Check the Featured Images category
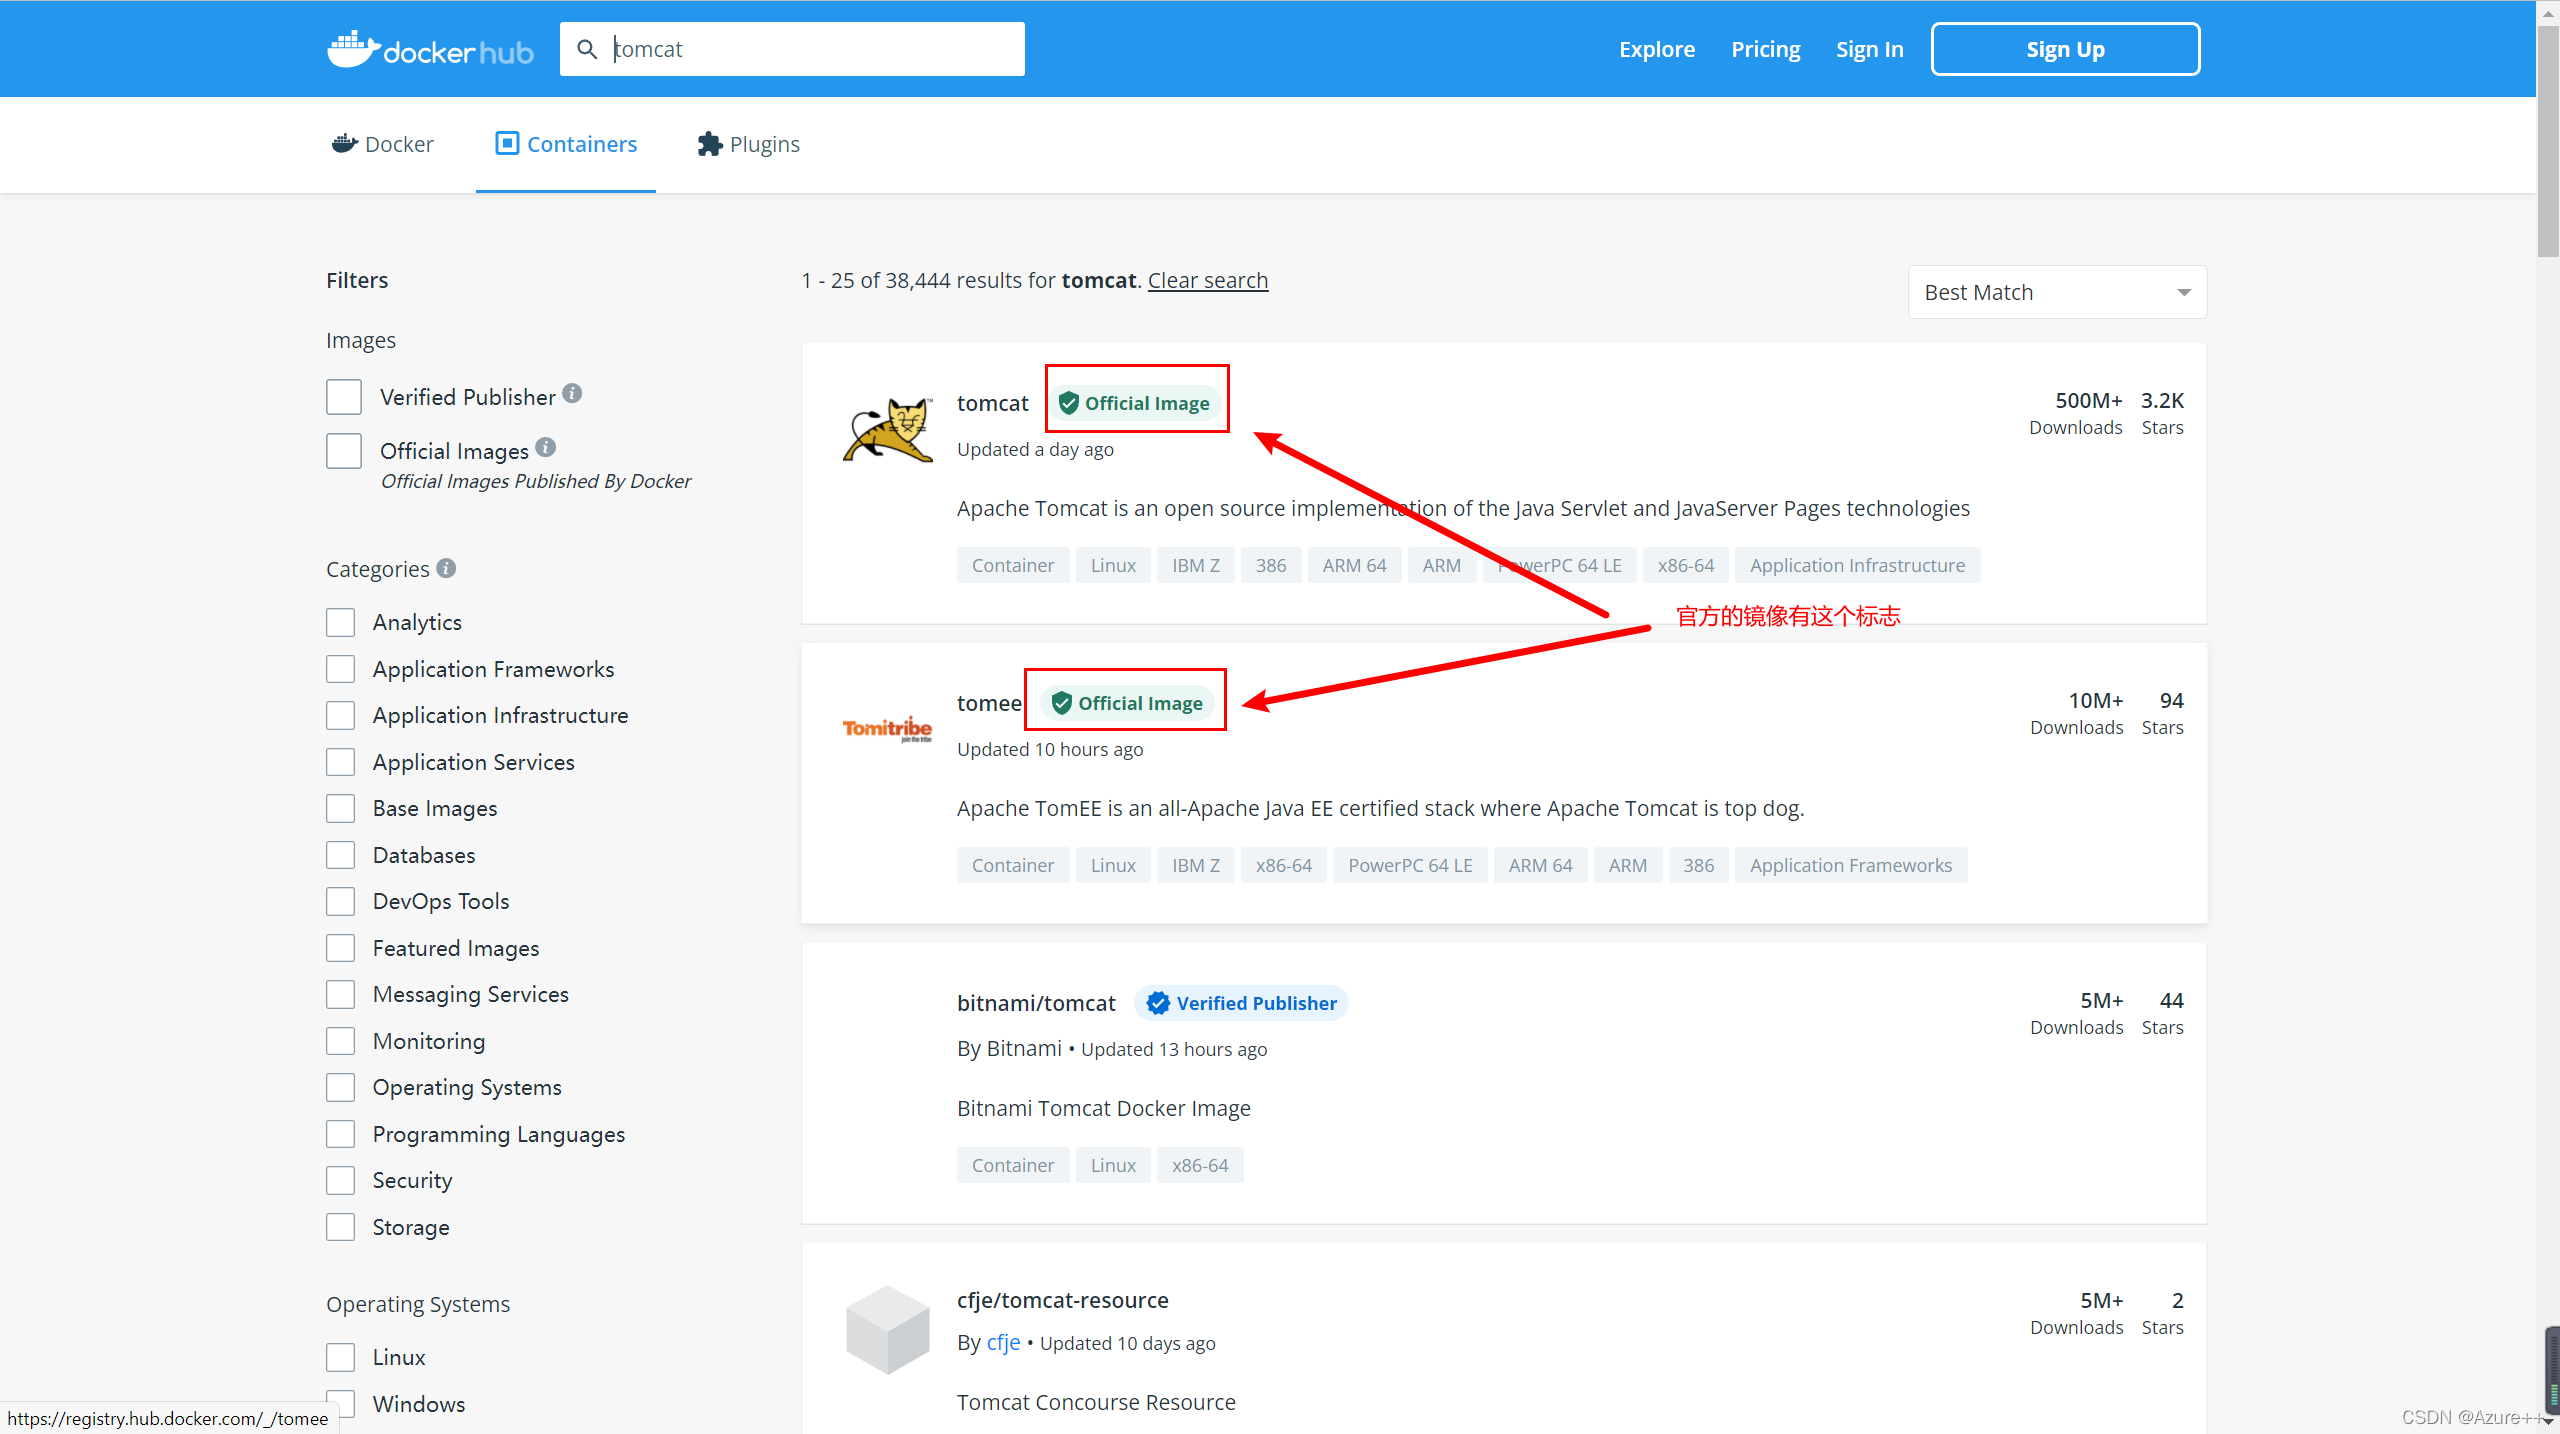Image resolution: width=2560 pixels, height=1434 pixels. (x=340, y=948)
